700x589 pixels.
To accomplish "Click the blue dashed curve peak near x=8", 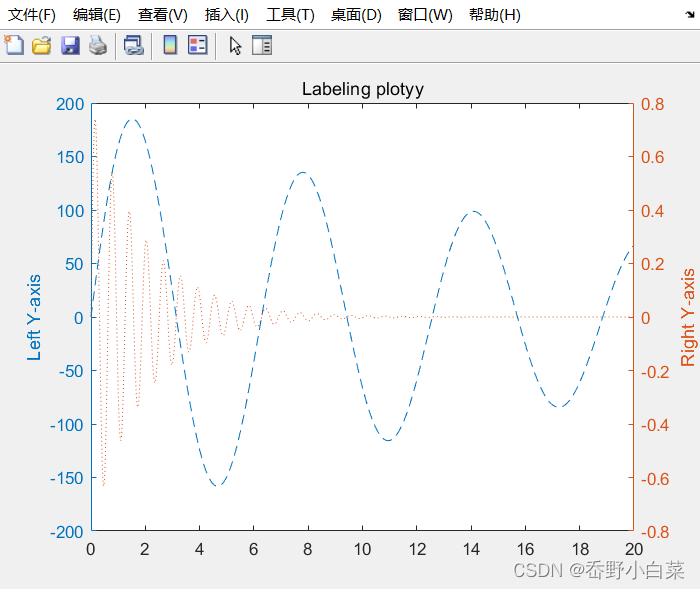I will pyautogui.click(x=303, y=172).
